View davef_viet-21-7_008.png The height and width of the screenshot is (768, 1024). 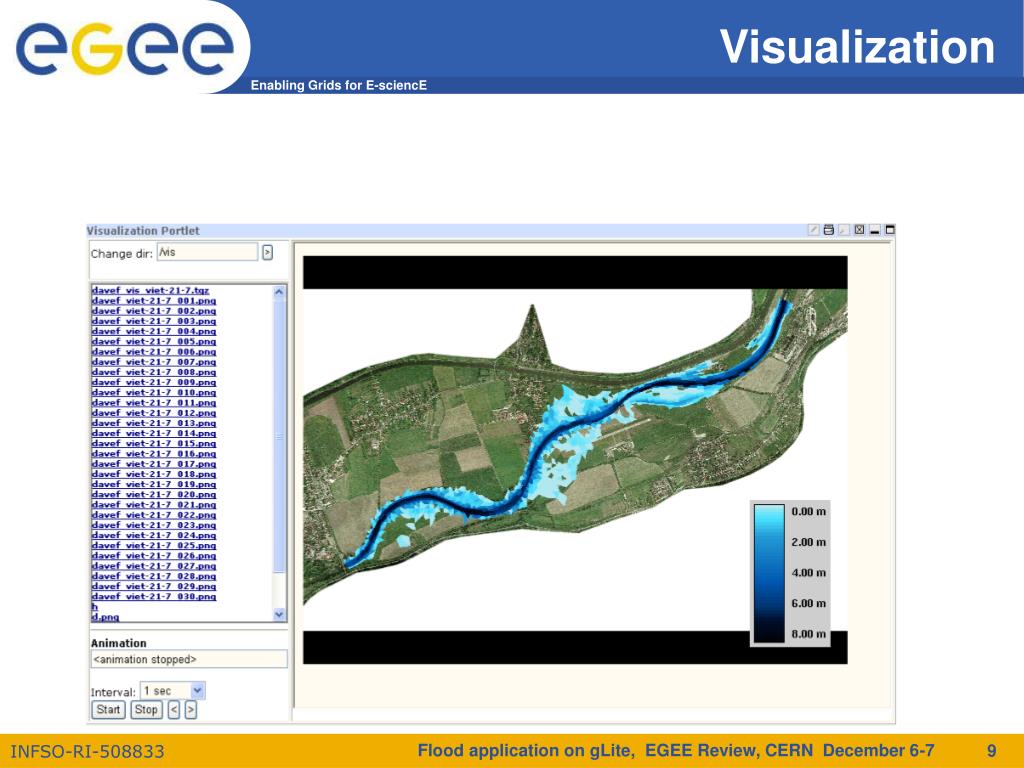pyautogui.click(x=153, y=372)
